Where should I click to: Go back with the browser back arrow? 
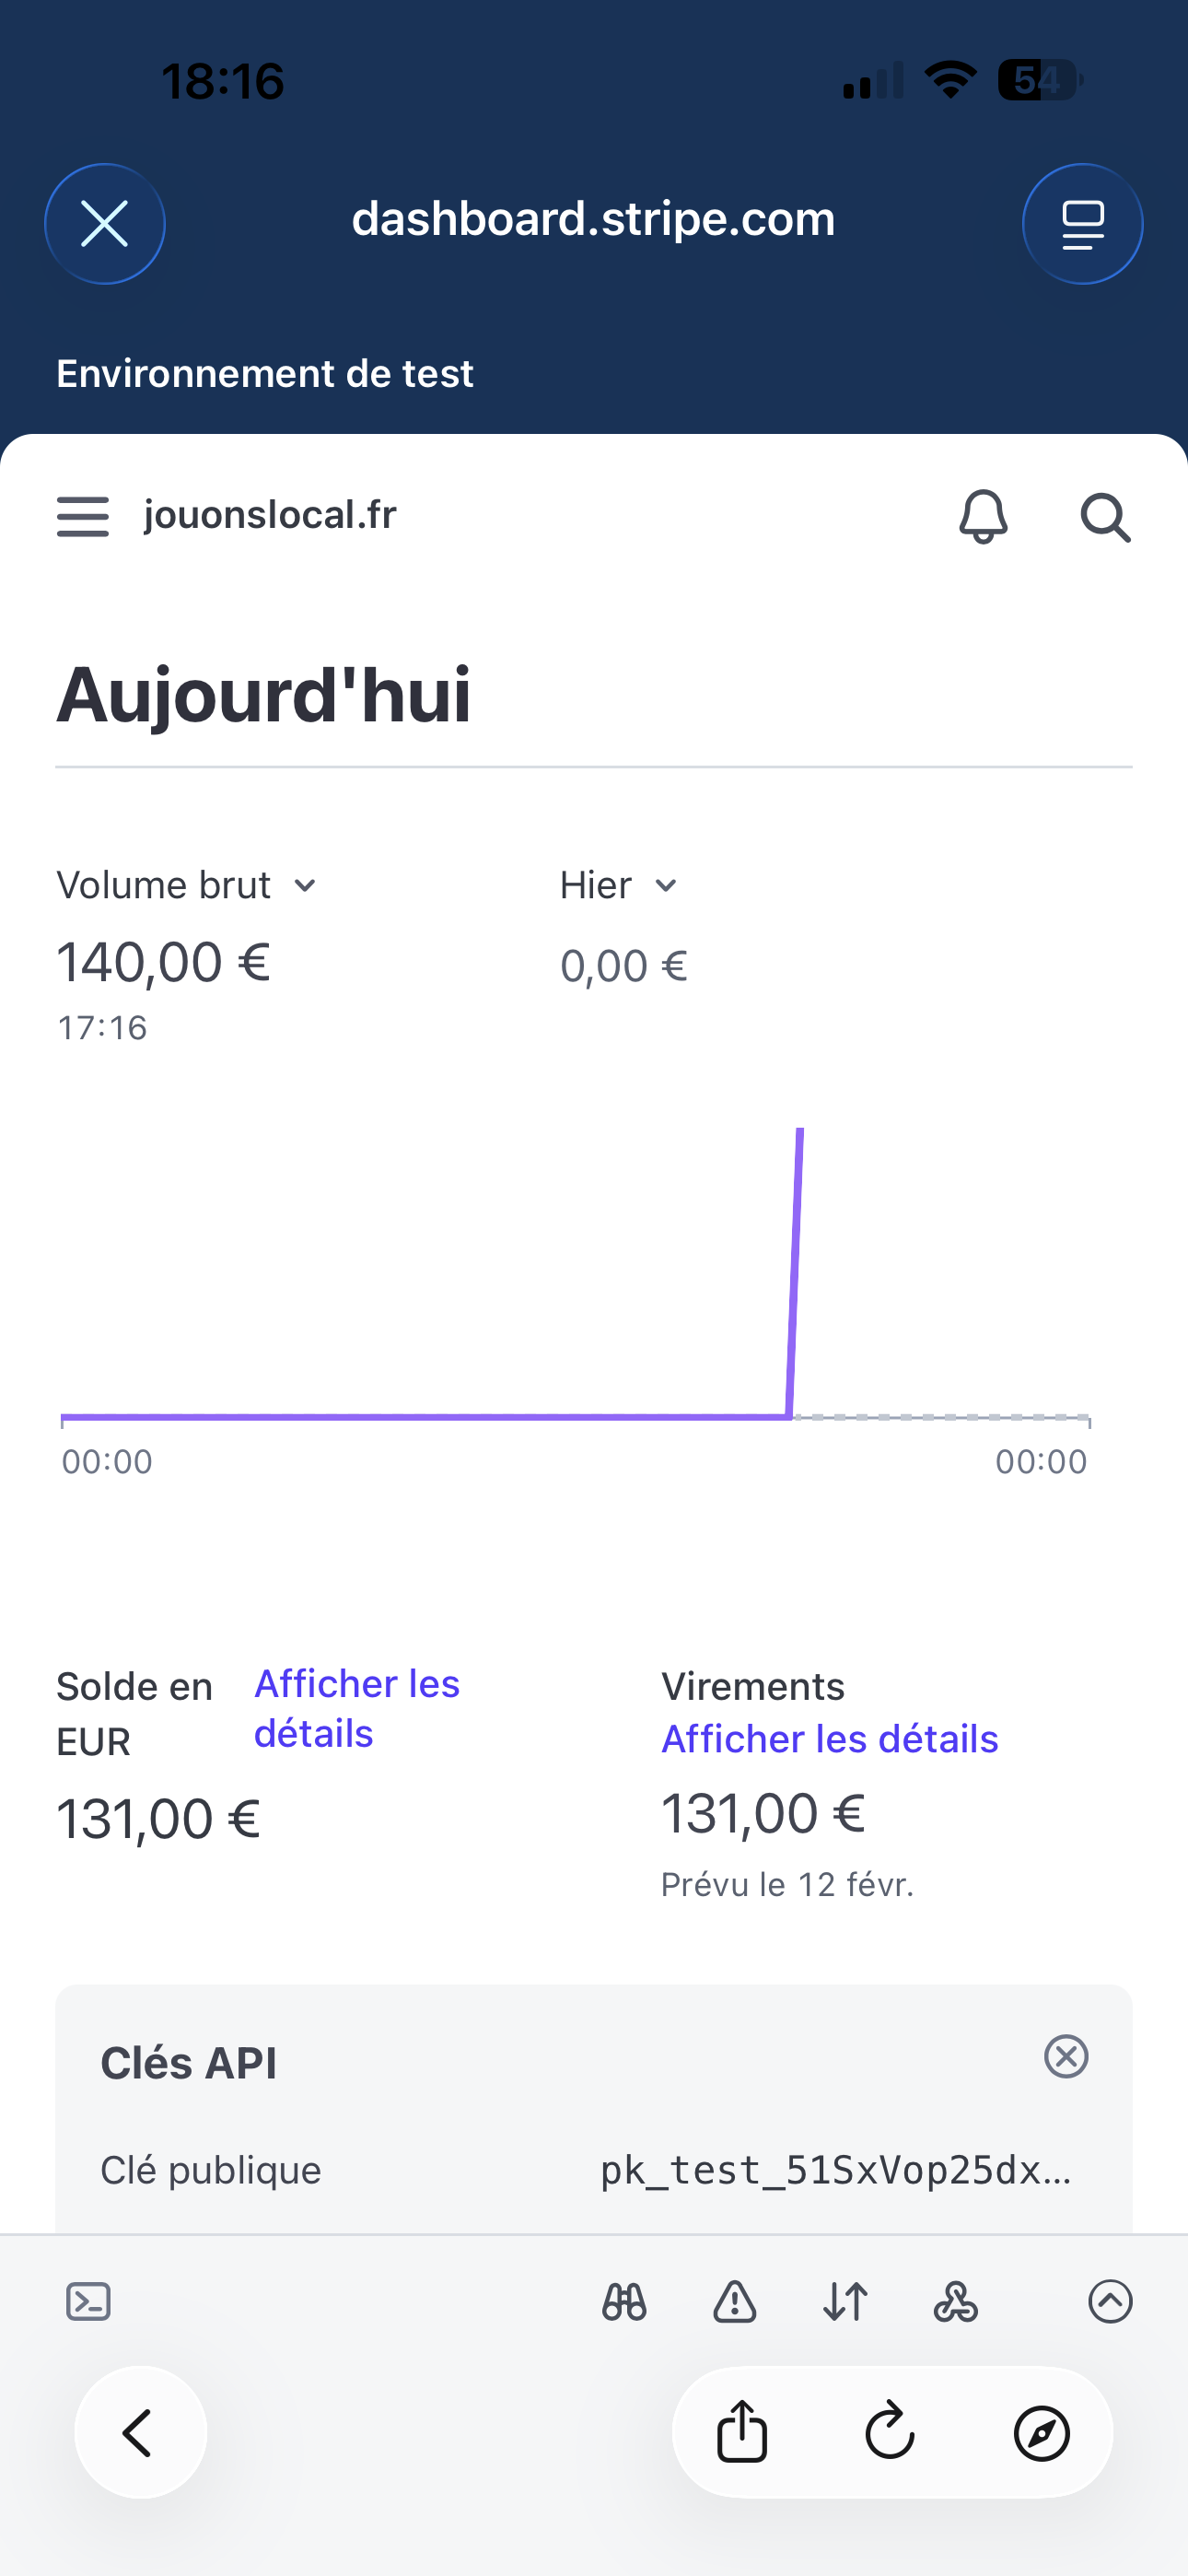(140, 2432)
